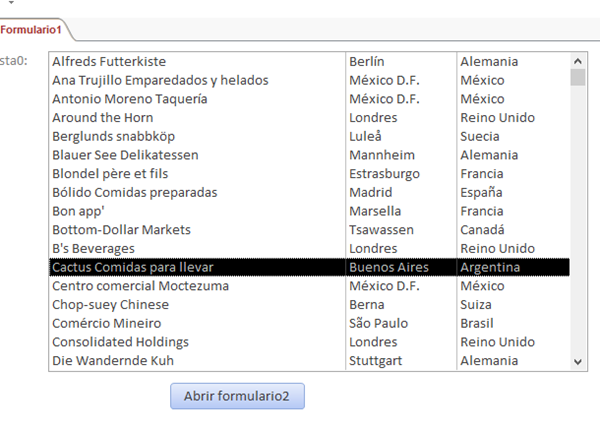The height and width of the screenshot is (431, 600).
Task: Click the list scrollbar down arrow
Action: [x=577, y=361]
